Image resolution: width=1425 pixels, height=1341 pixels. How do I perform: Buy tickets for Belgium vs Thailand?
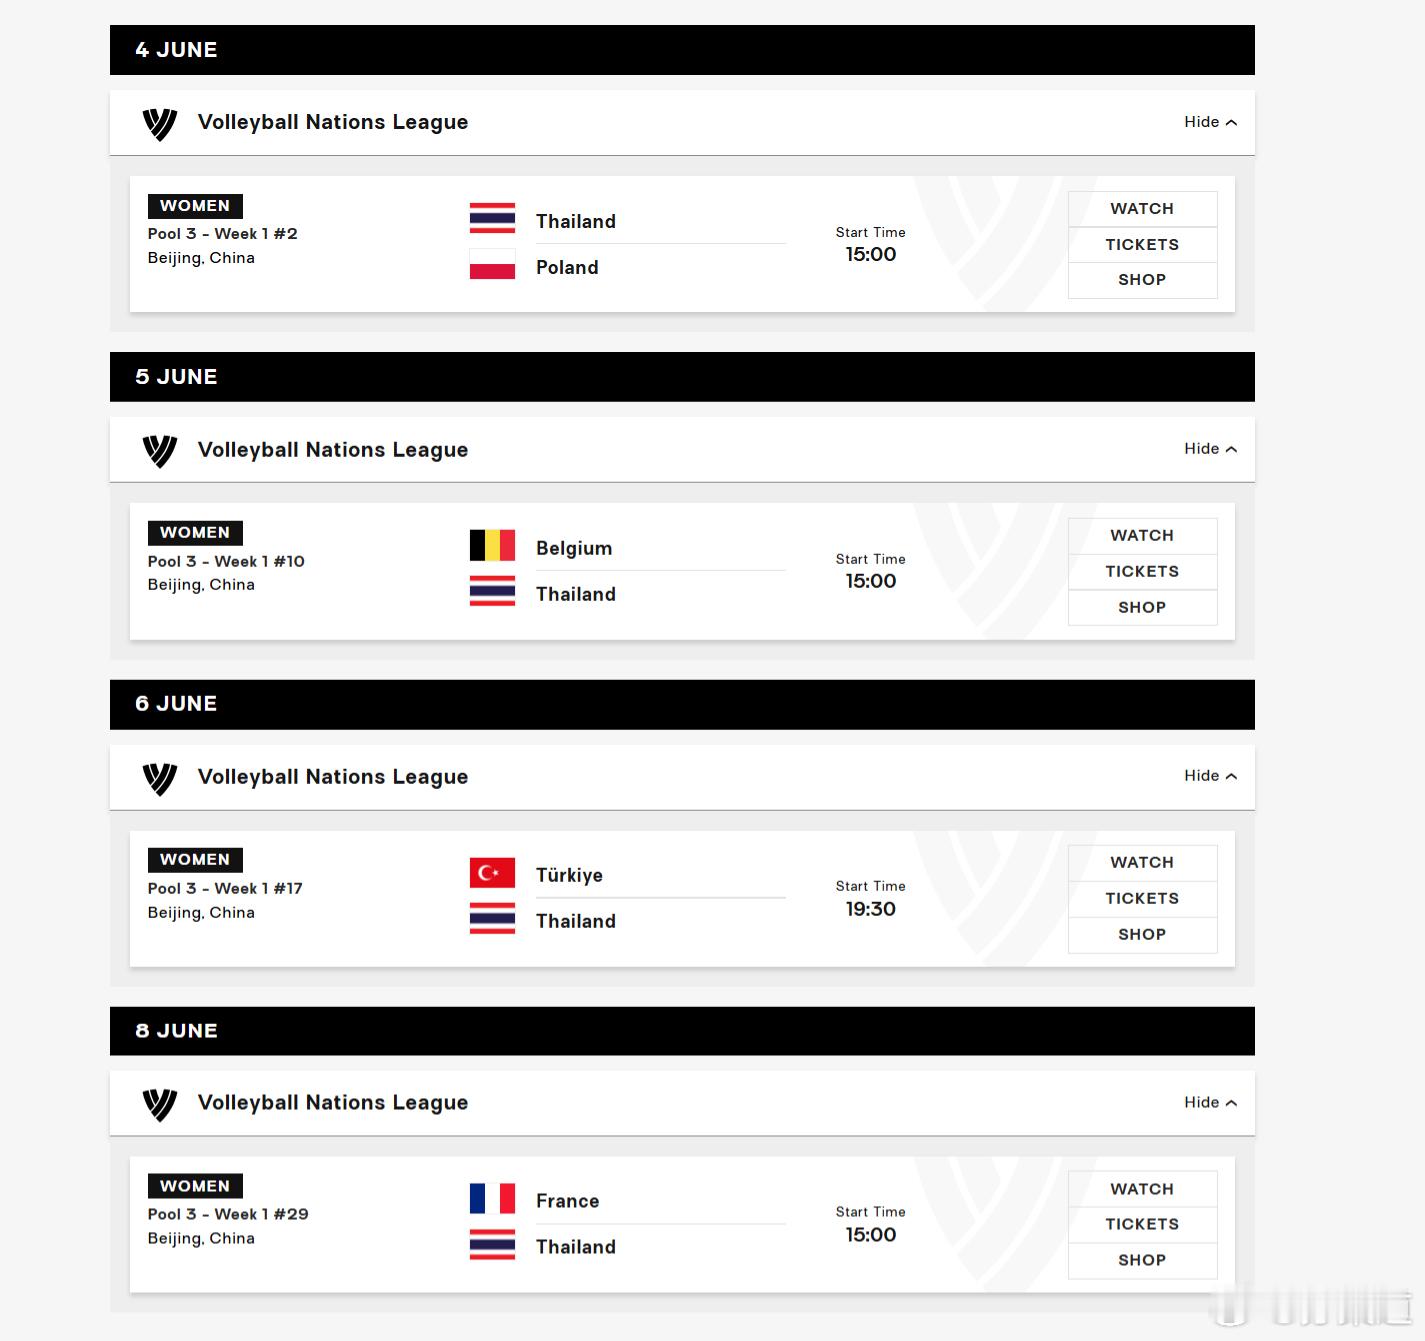pos(1142,572)
